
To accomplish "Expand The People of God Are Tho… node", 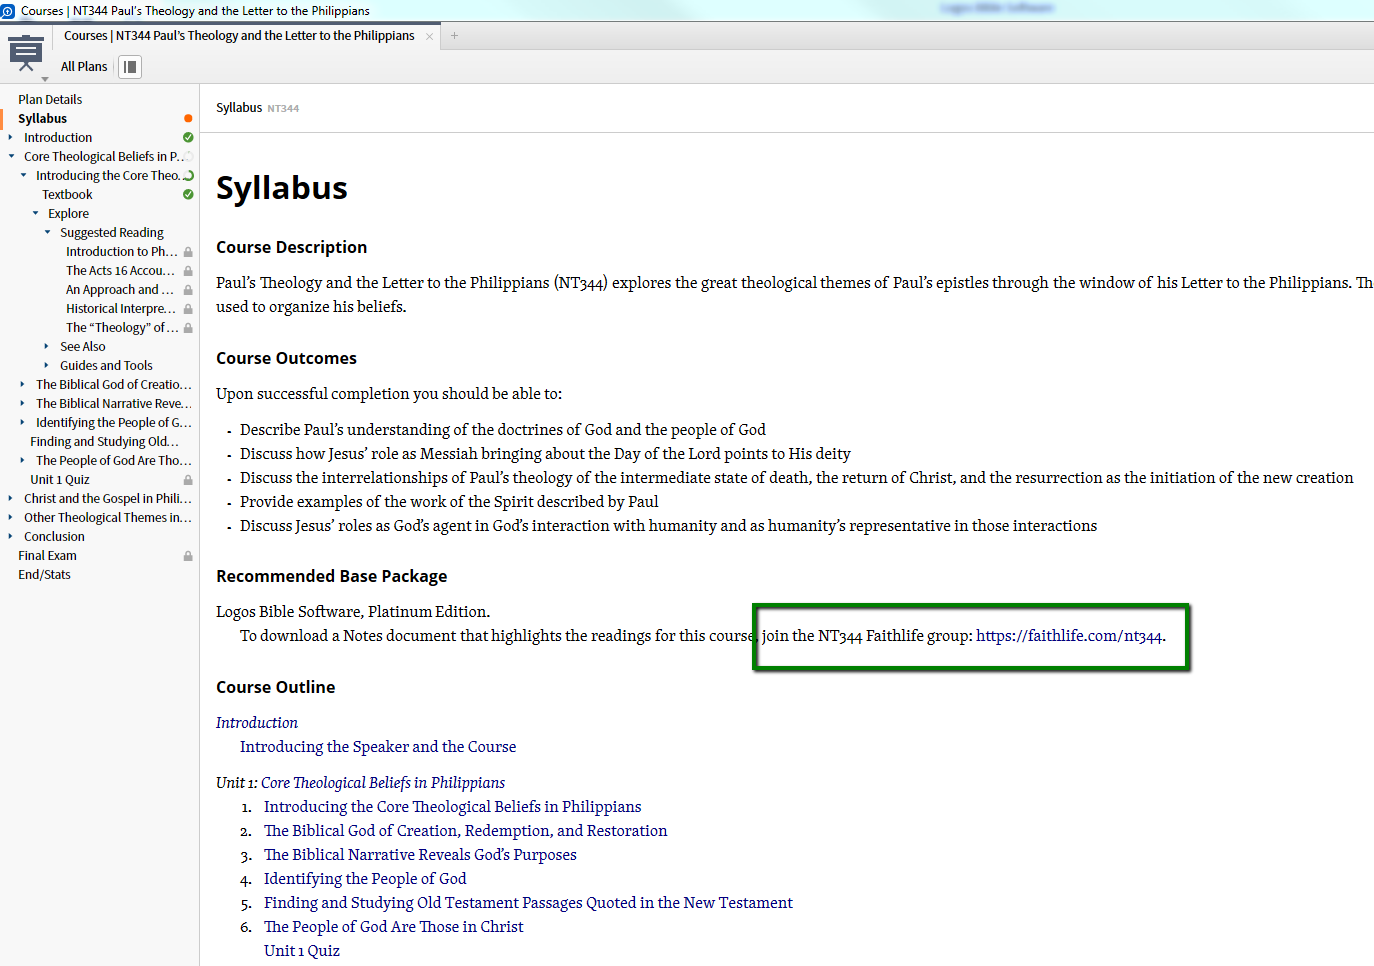I will coord(23,460).
